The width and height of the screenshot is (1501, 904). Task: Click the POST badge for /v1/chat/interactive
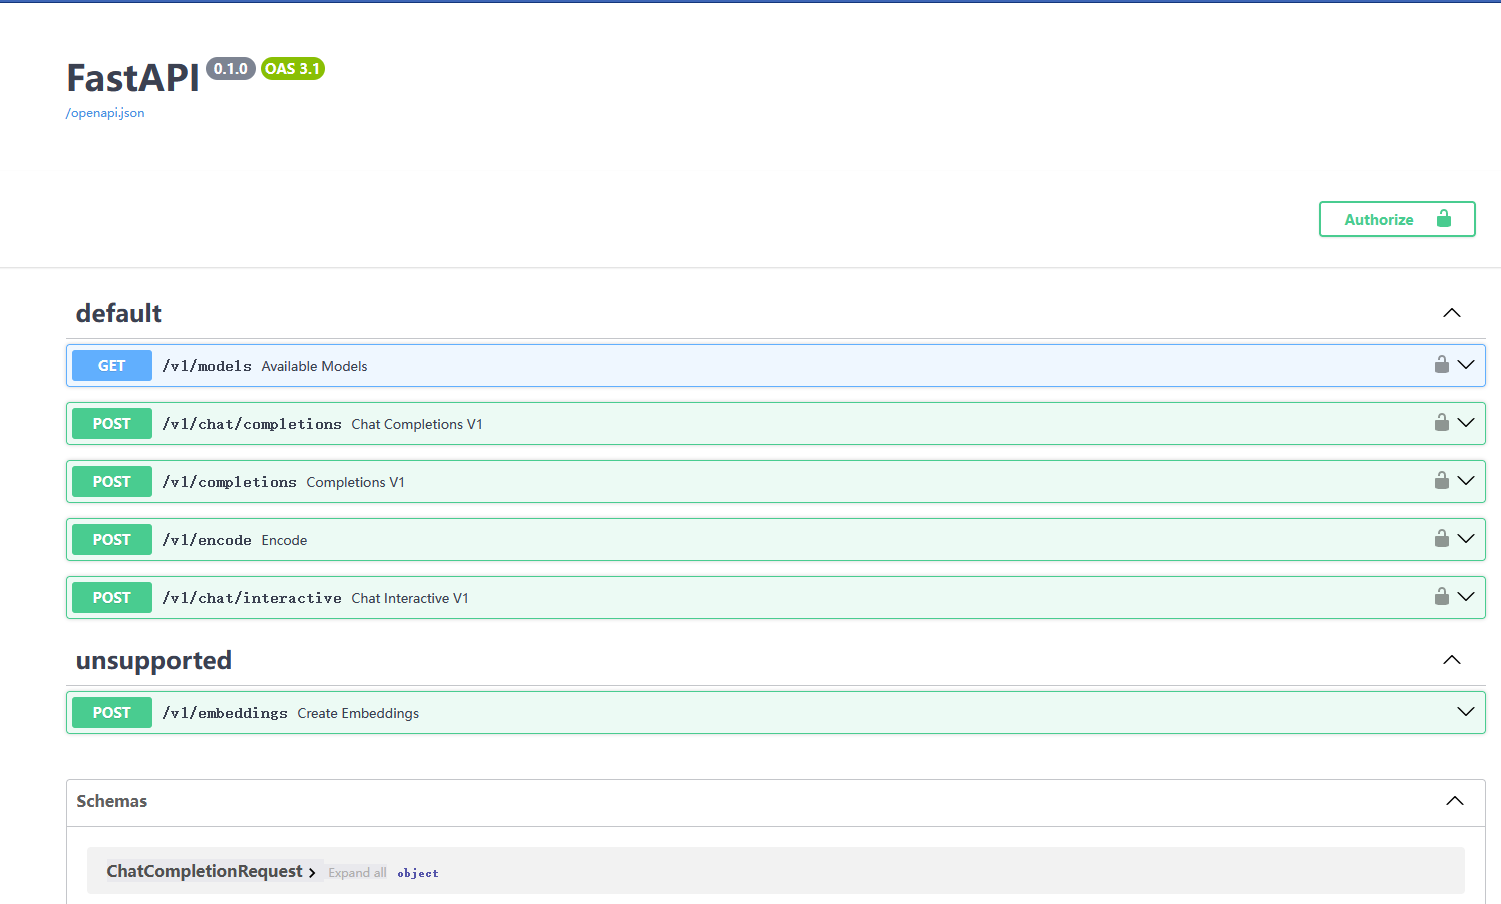coord(112,598)
